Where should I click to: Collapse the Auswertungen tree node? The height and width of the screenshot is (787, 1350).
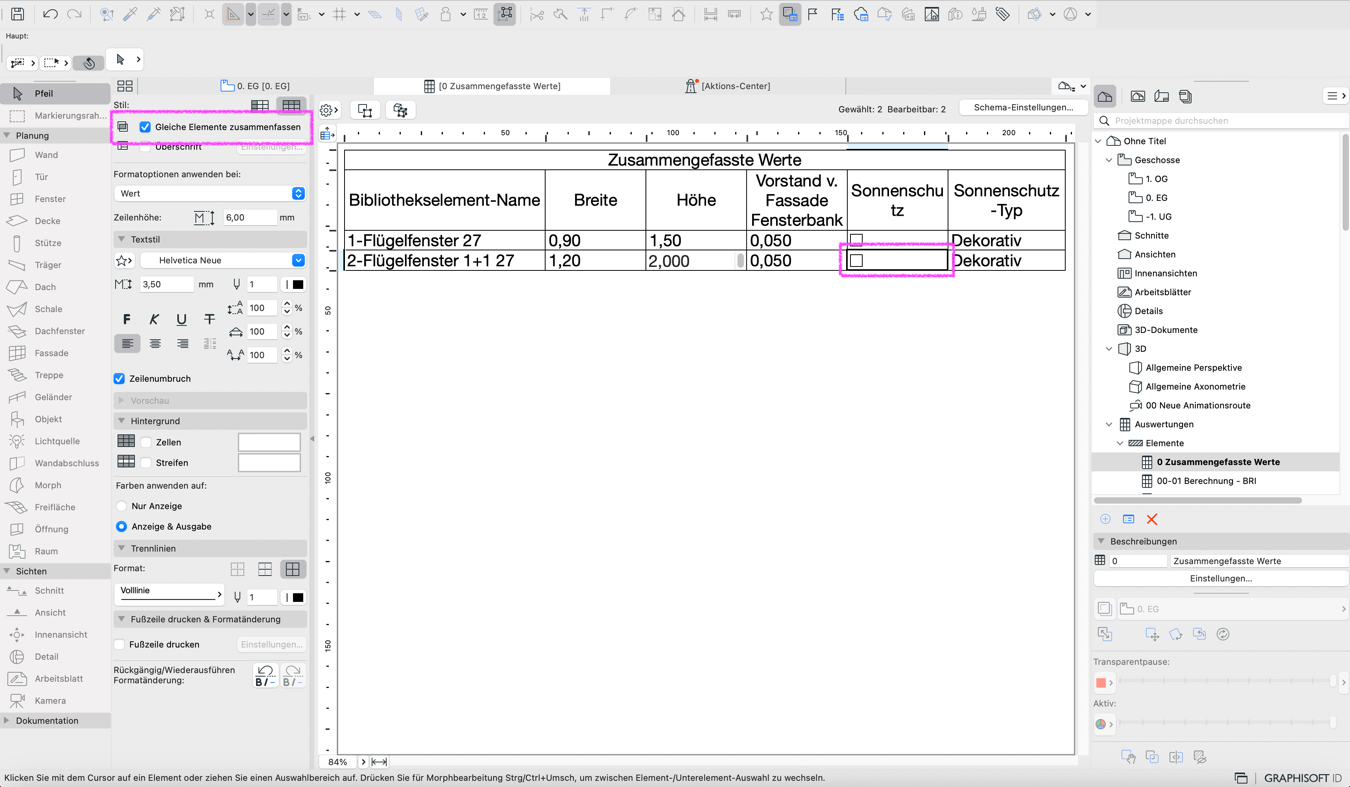tap(1109, 424)
